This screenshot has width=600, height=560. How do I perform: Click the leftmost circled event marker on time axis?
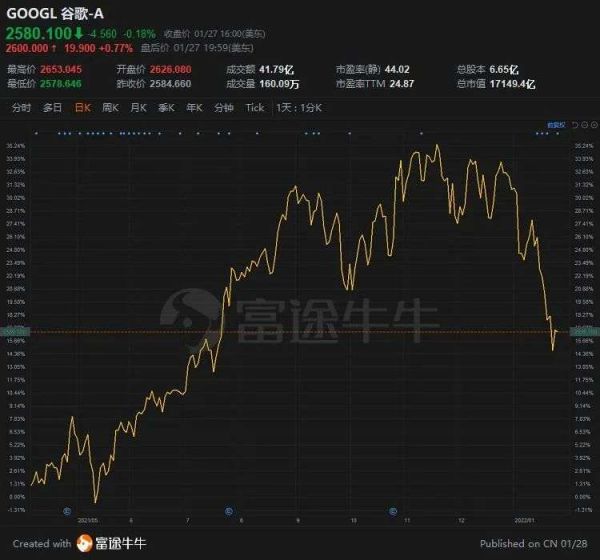pyautogui.click(x=66, y=511)
